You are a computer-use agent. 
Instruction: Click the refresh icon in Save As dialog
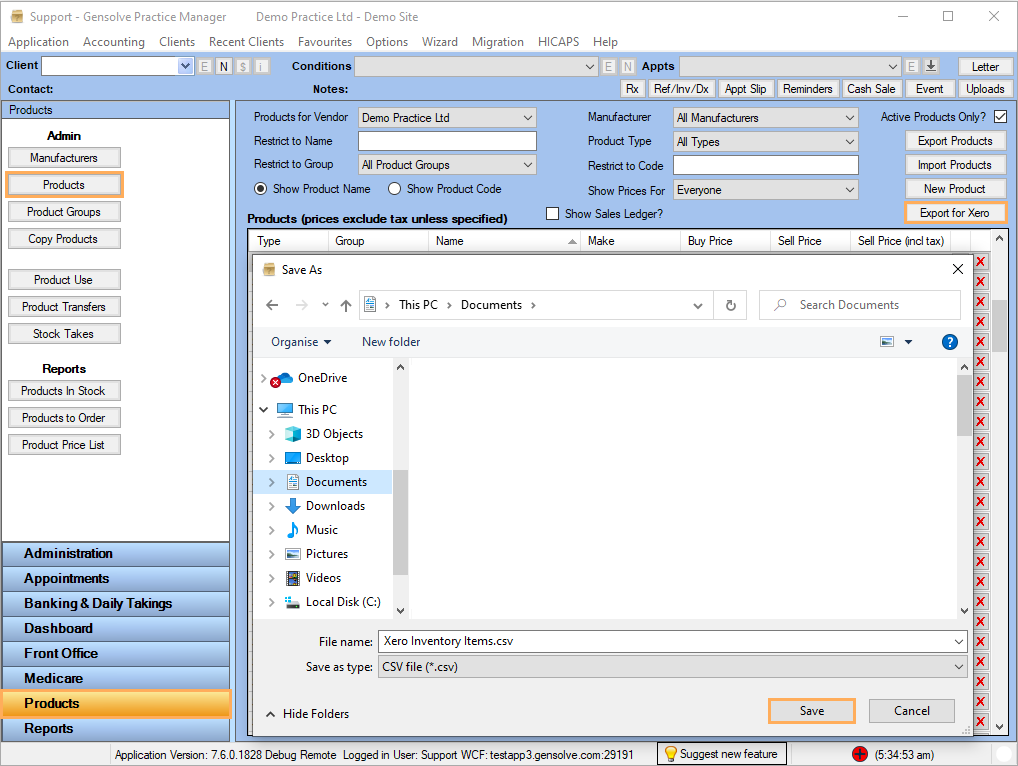tap(731, 306)
